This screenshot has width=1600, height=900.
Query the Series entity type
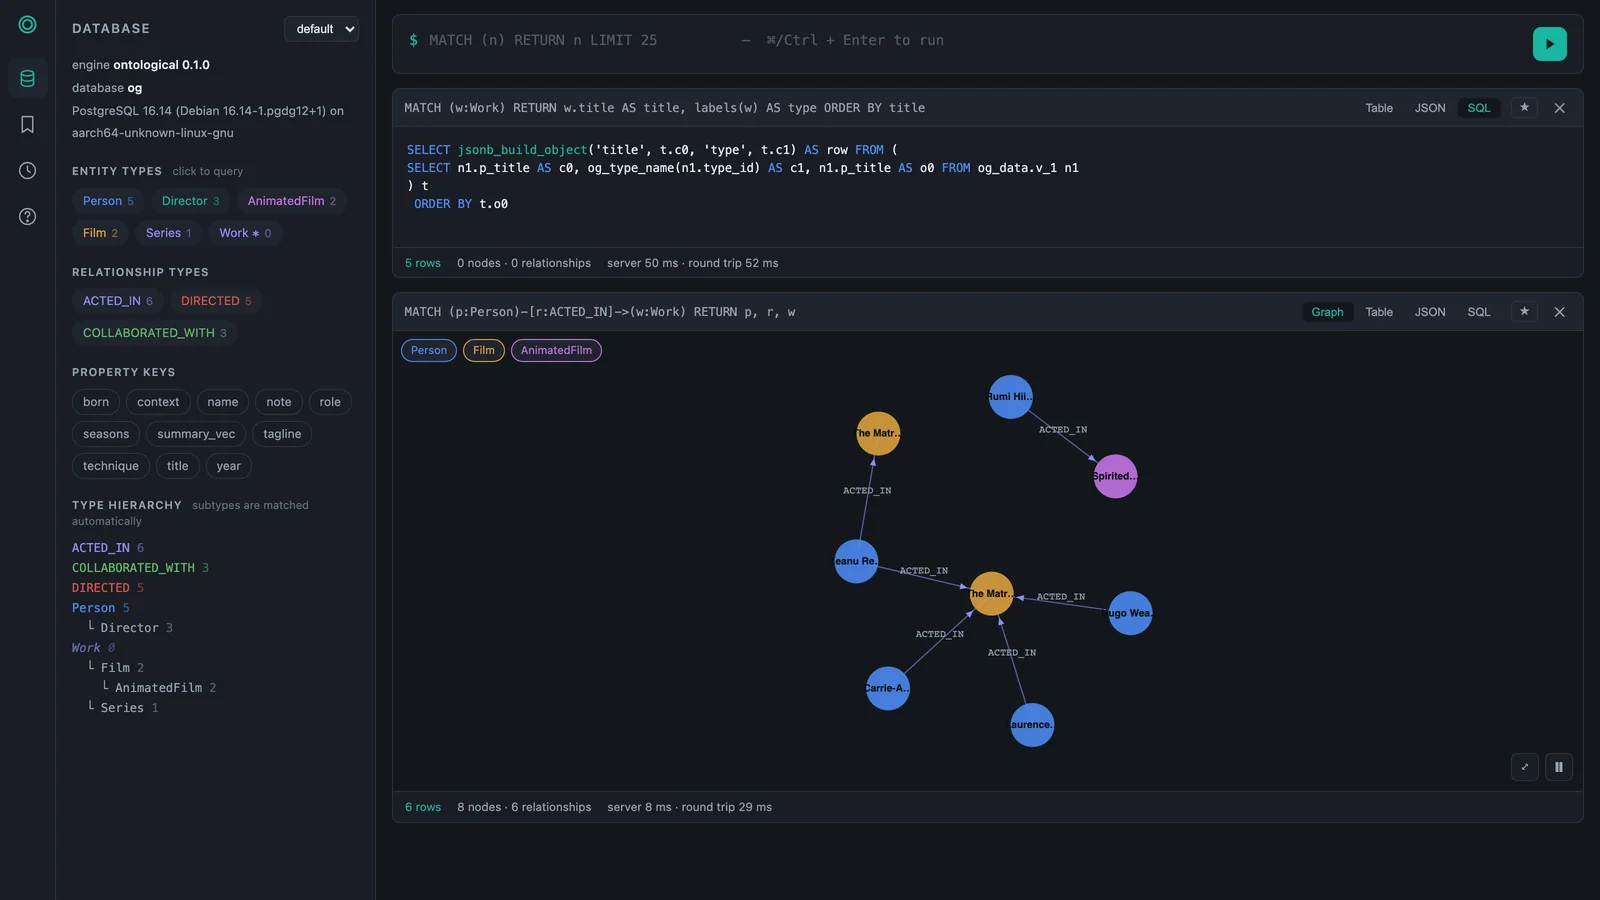click(x=168, y=233)
